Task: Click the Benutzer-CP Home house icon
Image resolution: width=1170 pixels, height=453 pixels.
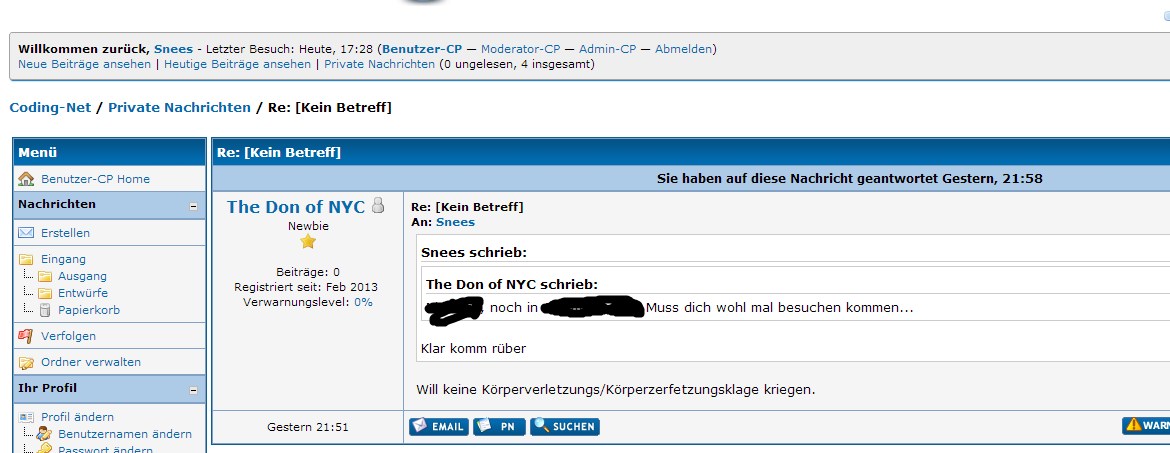Action: pyautogui.click(x=26, y=178)
